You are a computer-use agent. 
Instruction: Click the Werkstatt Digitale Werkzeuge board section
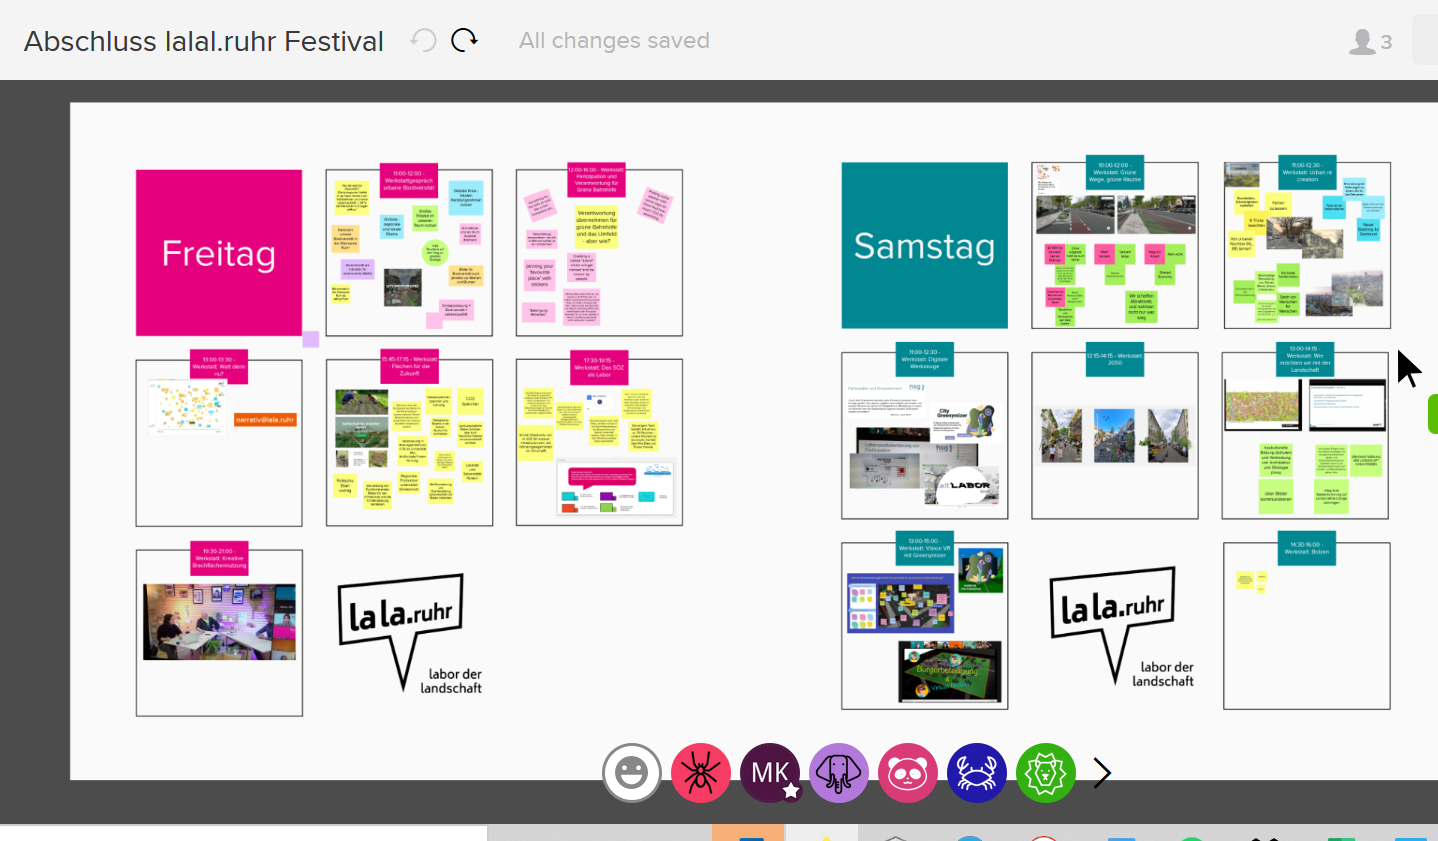tap(924, 435)
